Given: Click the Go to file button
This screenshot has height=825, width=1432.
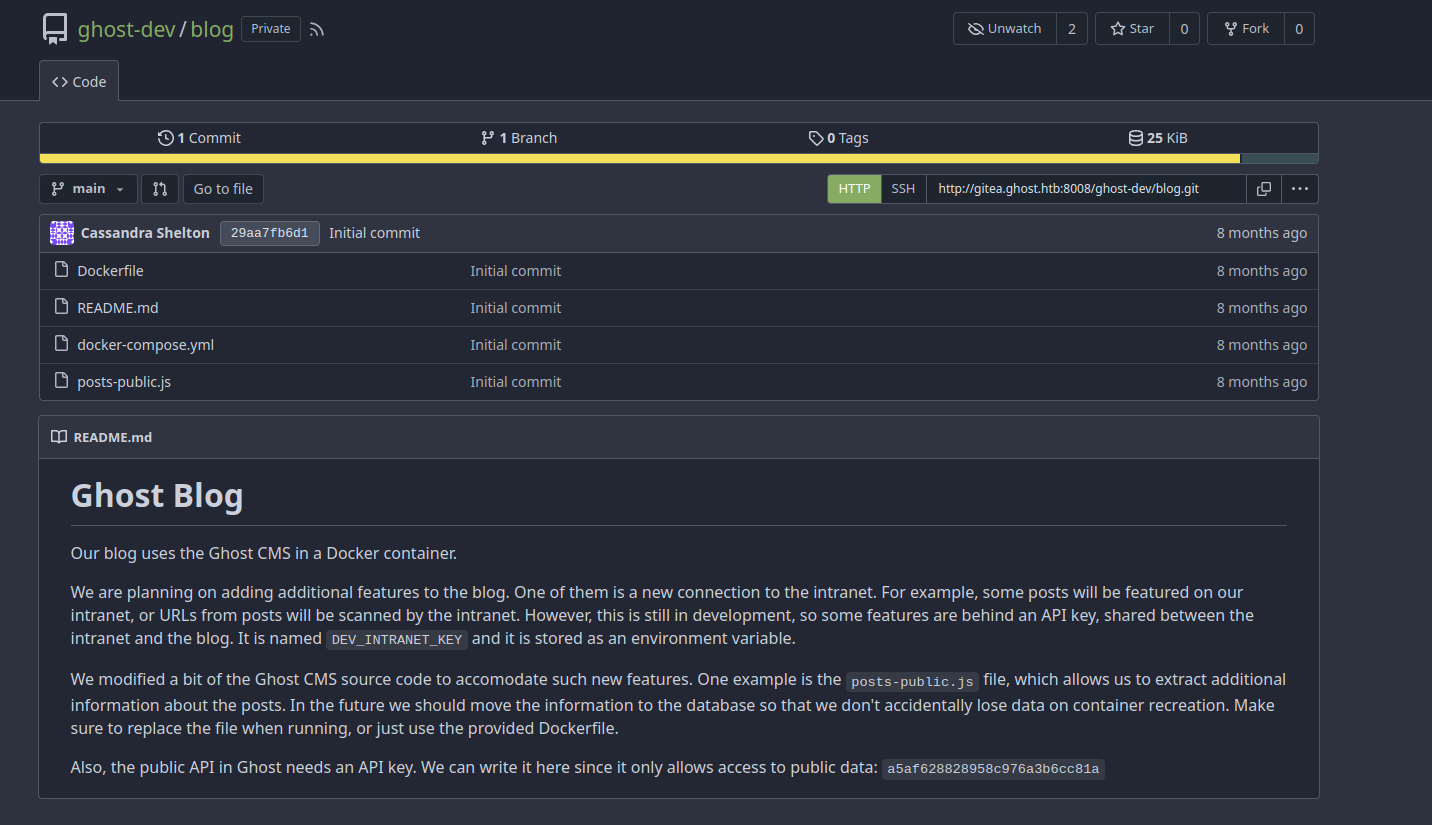Looking at the screenshot, I should (223, 189).
